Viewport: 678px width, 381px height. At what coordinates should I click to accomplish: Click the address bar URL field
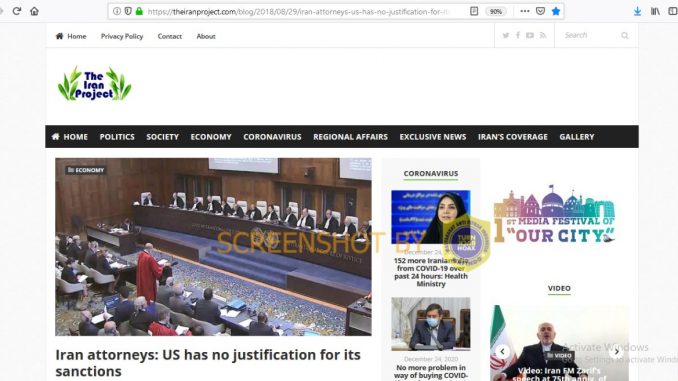(298, 12)
